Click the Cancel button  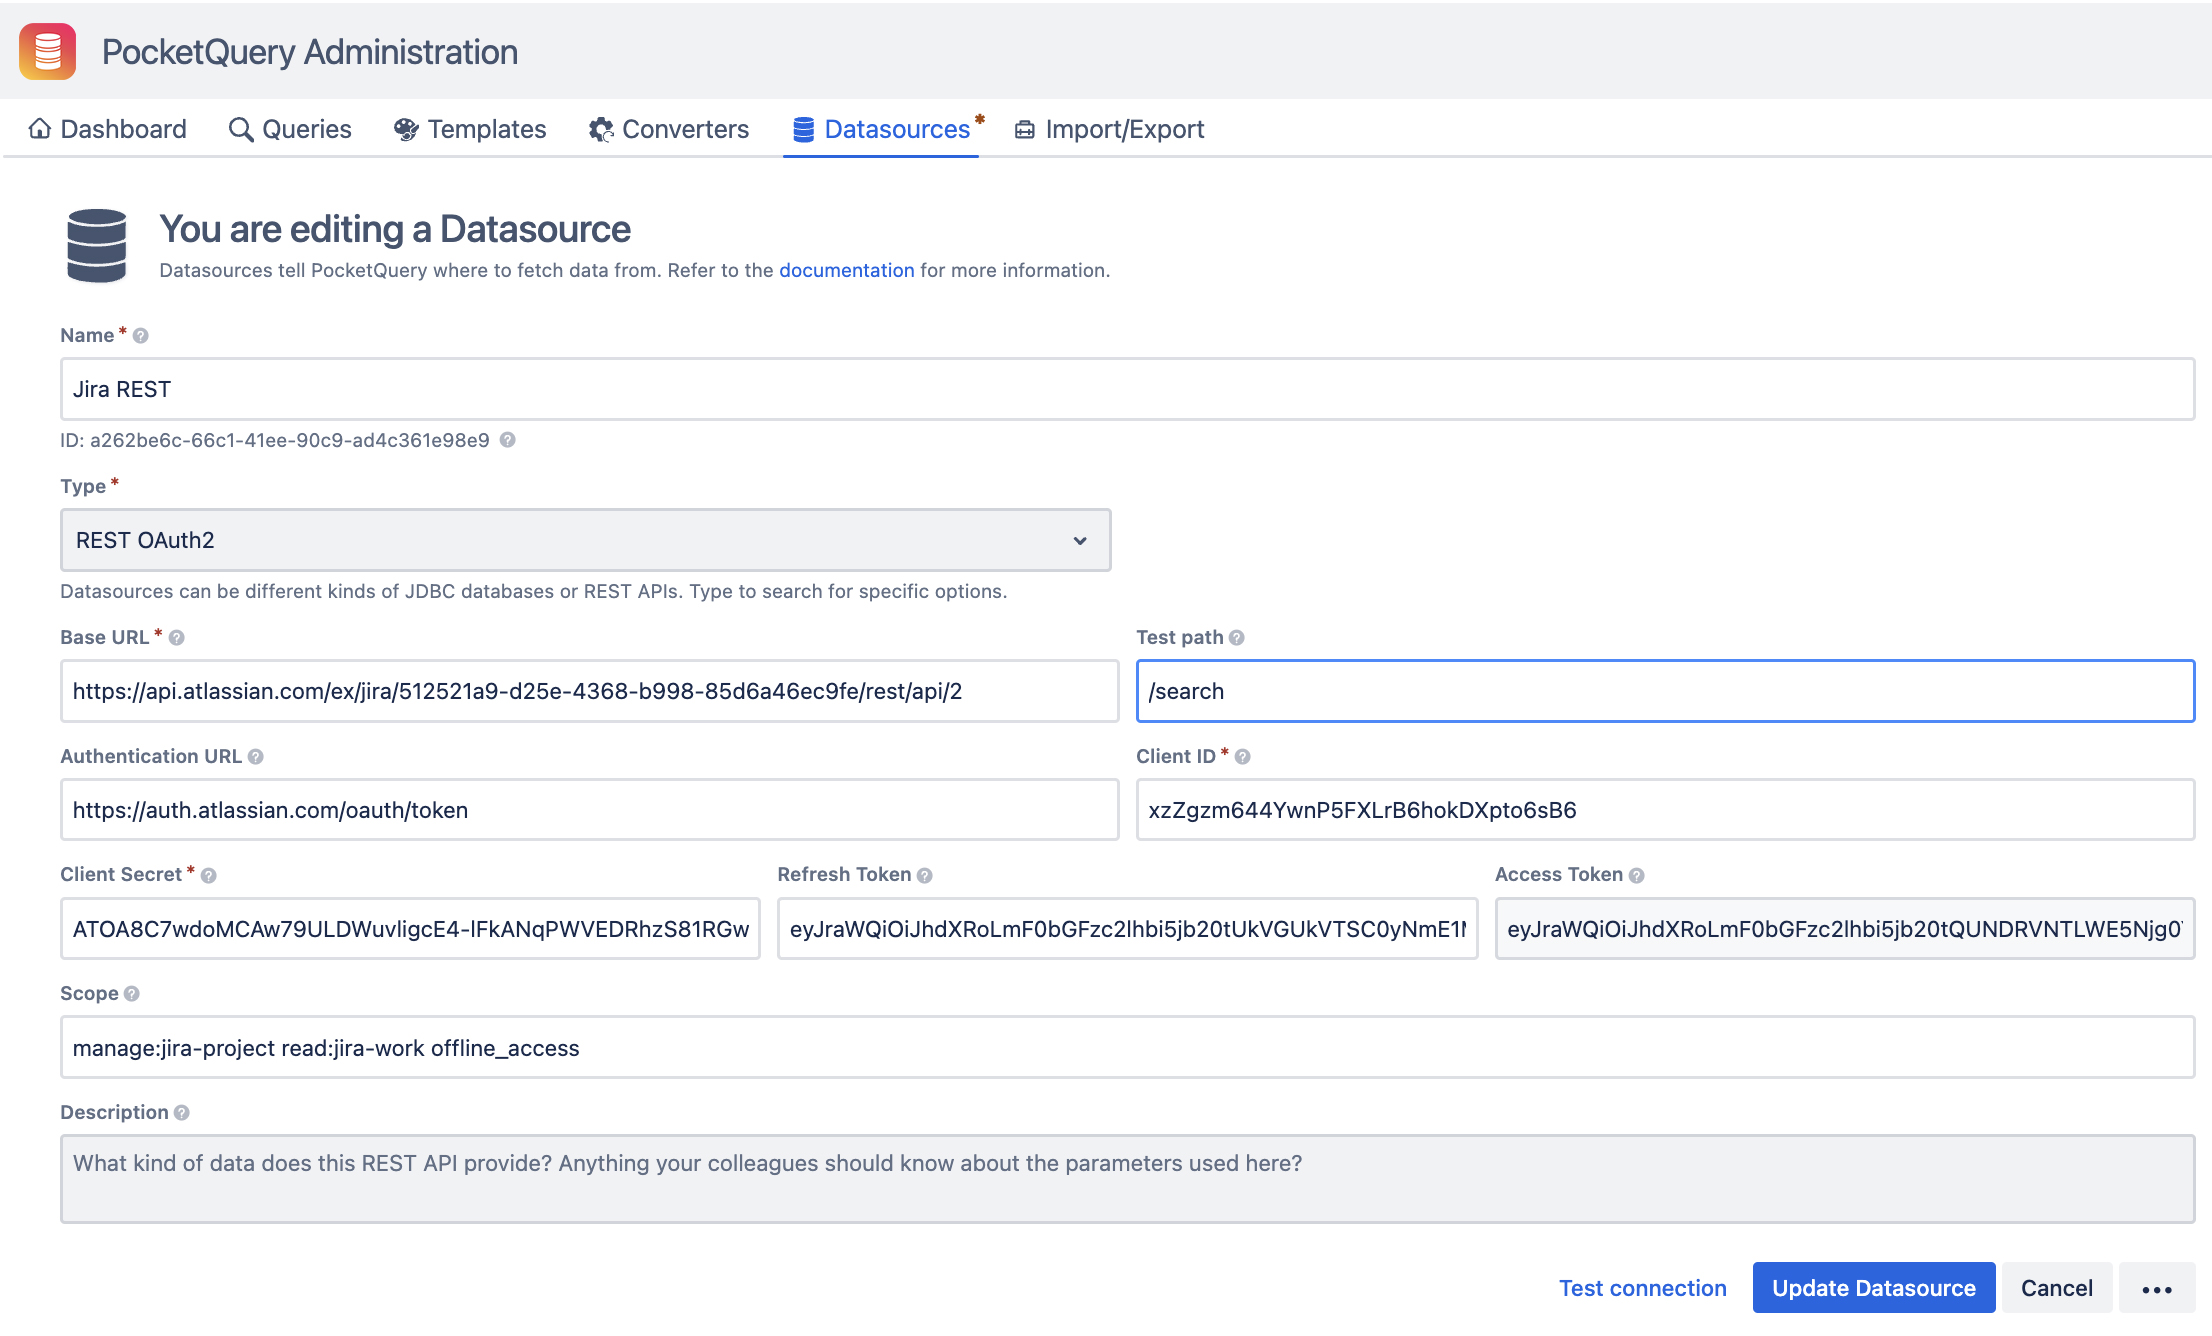pyautogui.click(x=2056, y=1288)
